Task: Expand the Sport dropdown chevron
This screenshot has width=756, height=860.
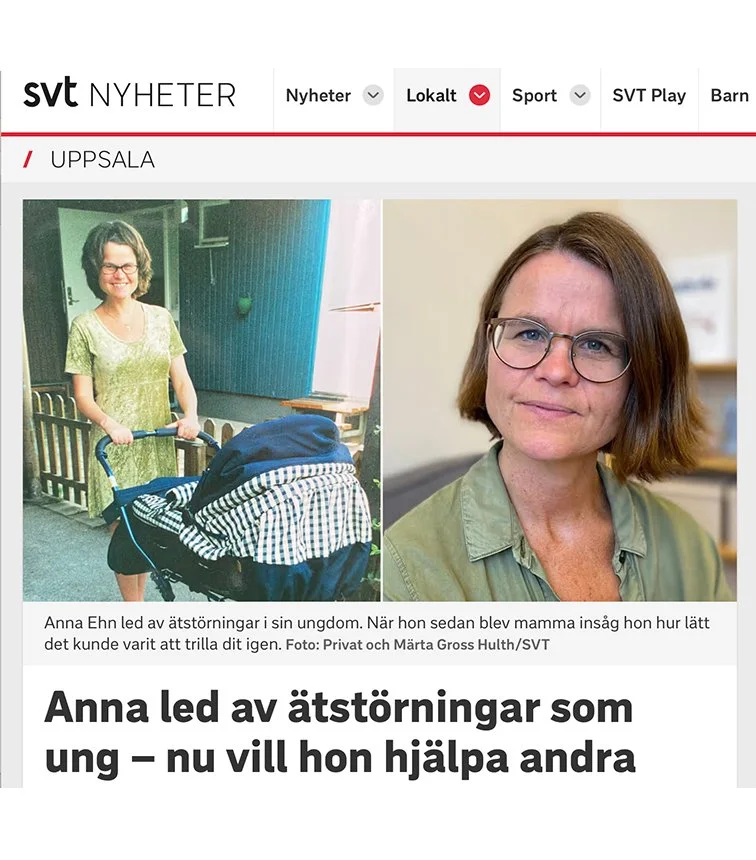Action: pyautogui.click(x=579, y=95)
